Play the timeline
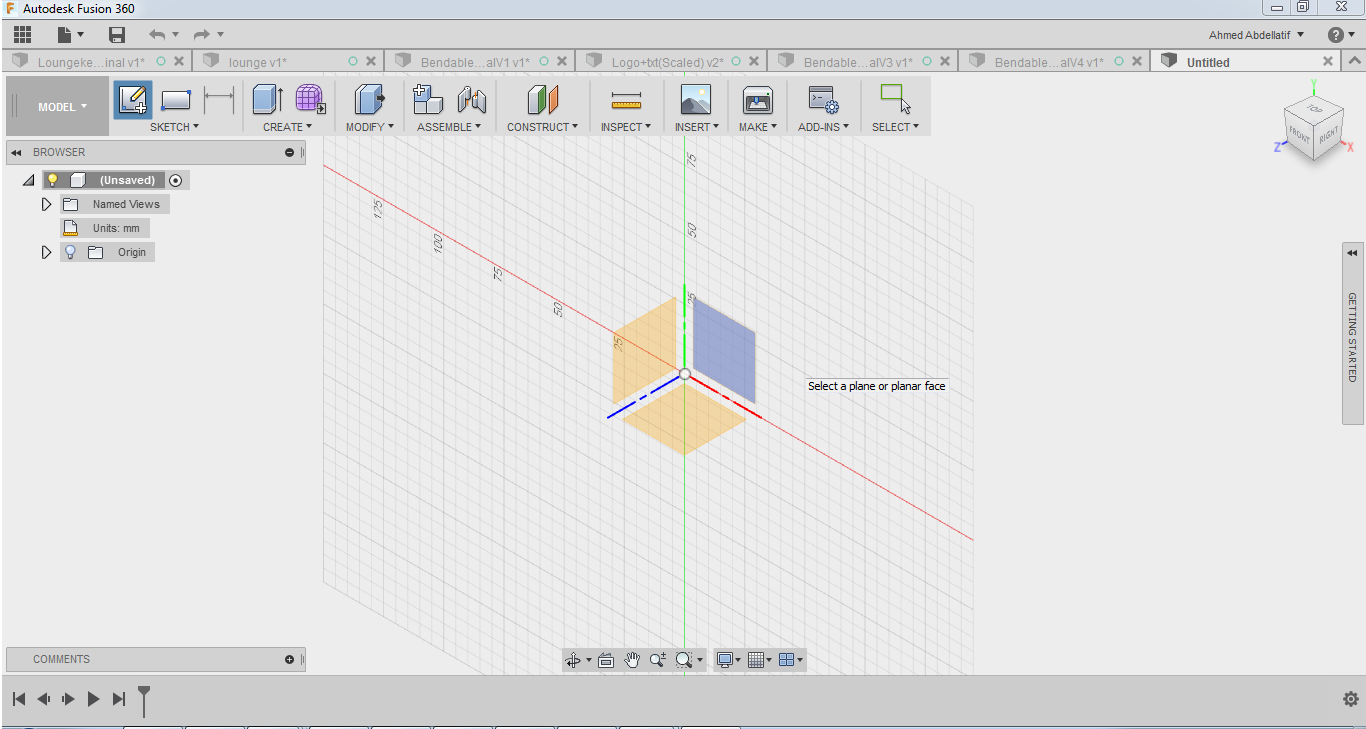Viewport: 1366px width, 729px height. click(x=93, y=699)
